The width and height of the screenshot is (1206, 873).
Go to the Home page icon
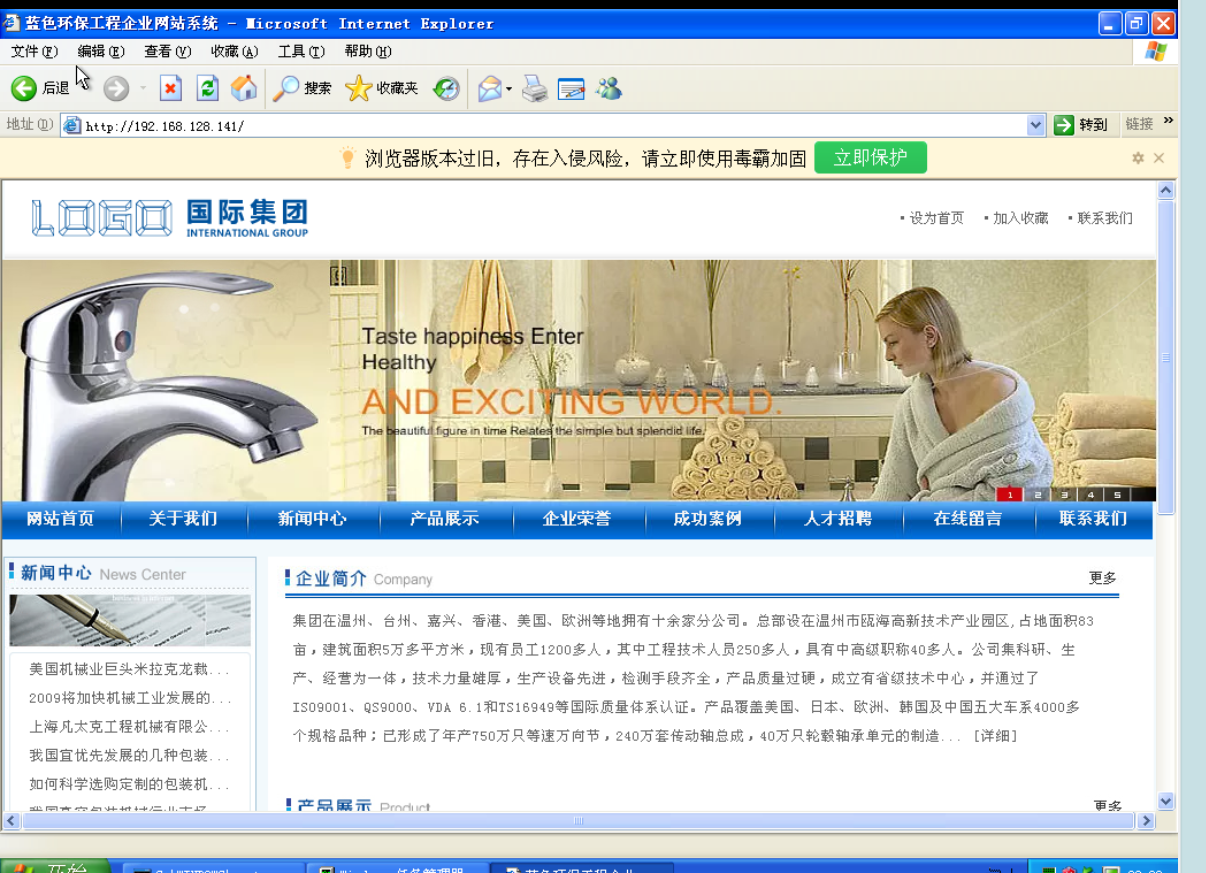click(x=243, y=89)
